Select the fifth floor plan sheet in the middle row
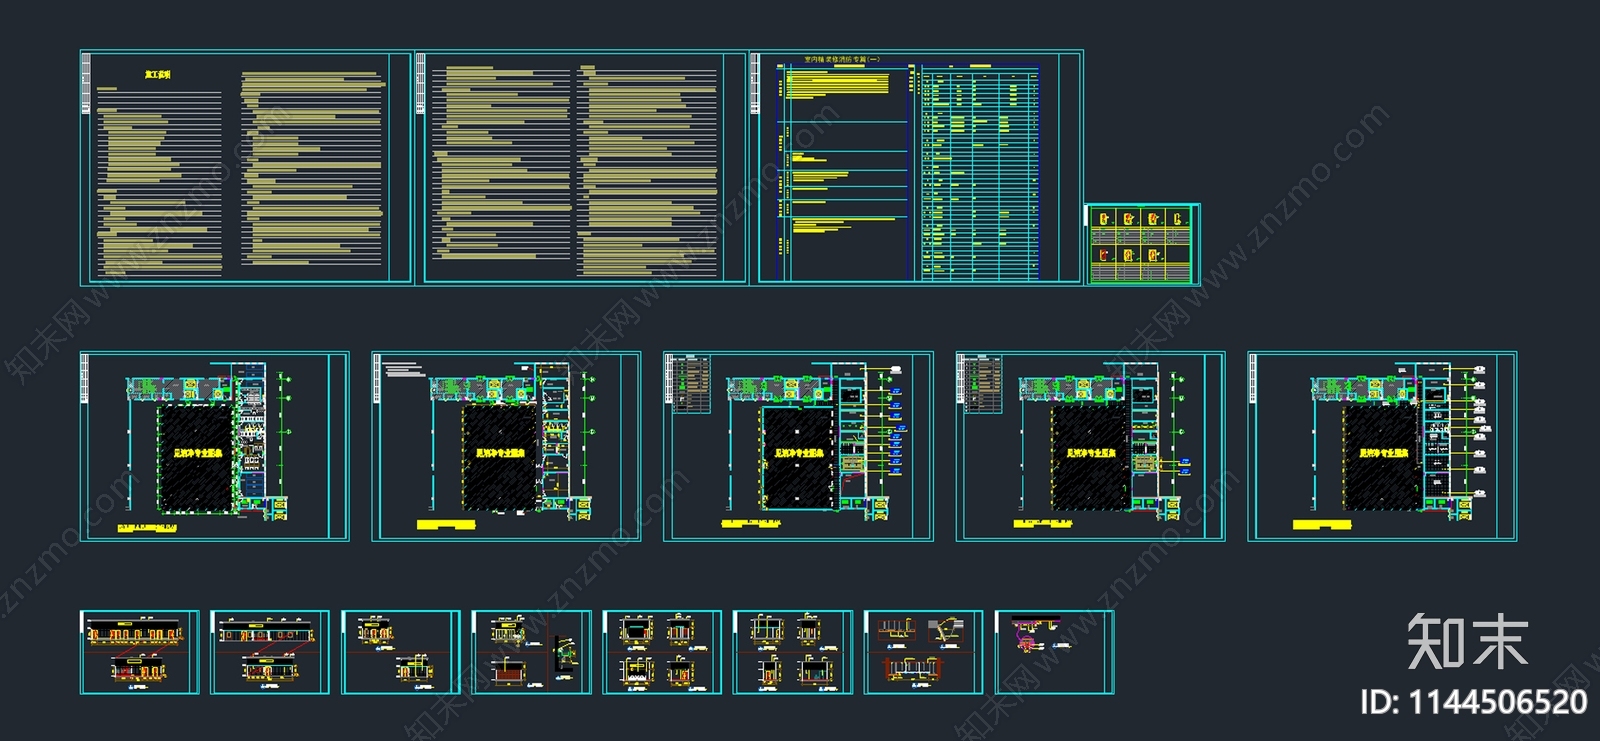 click(x=1382, y=446)
